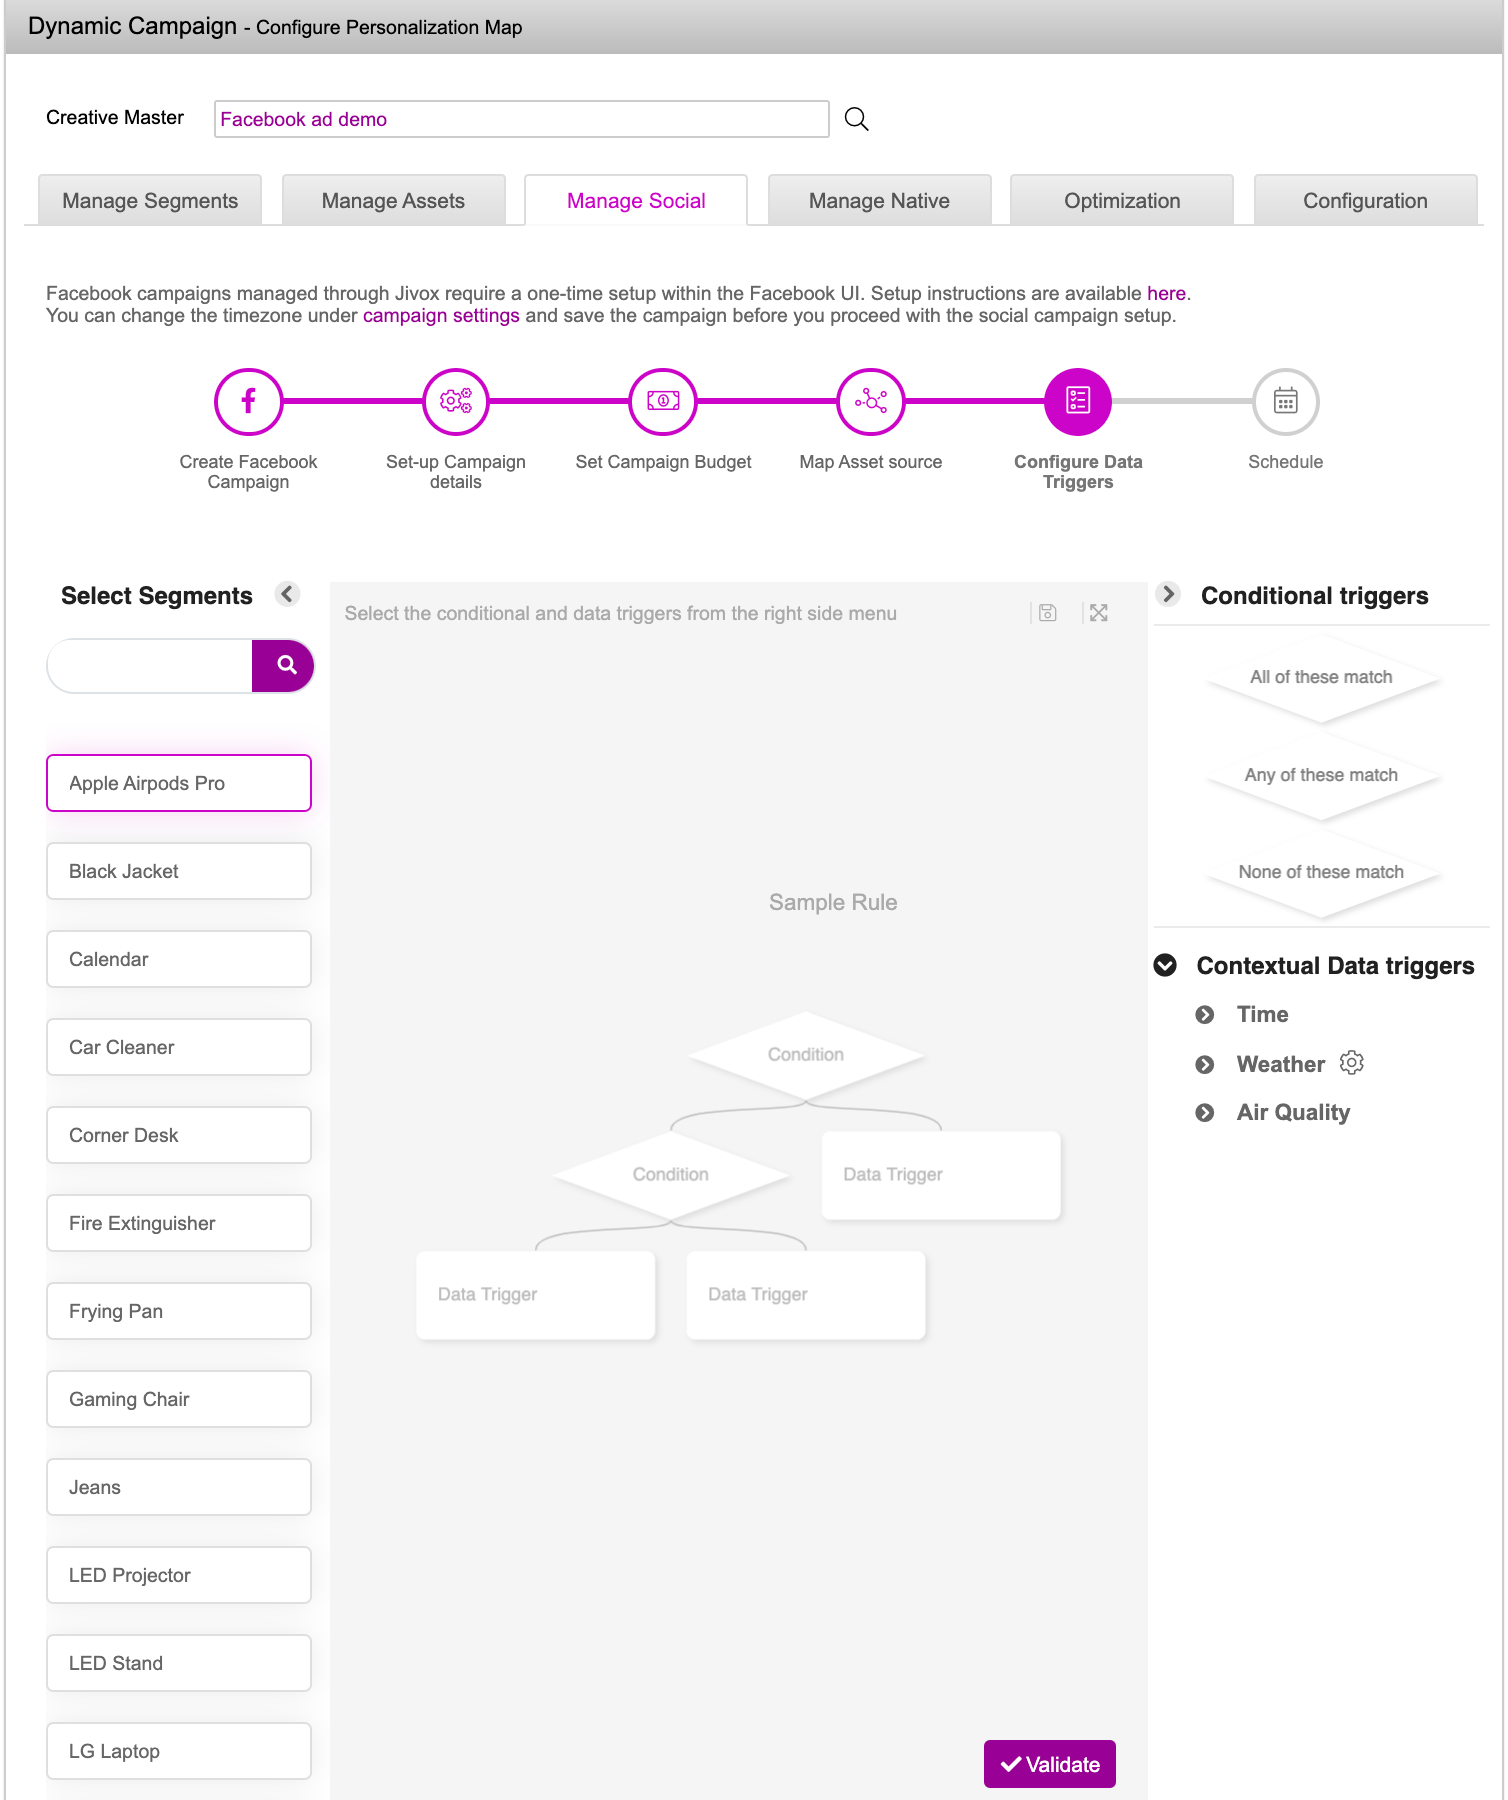Viewport: 1508px width, 1800px height.
Task: Open the Optimization tab
Action: (x=1121, y=201)
